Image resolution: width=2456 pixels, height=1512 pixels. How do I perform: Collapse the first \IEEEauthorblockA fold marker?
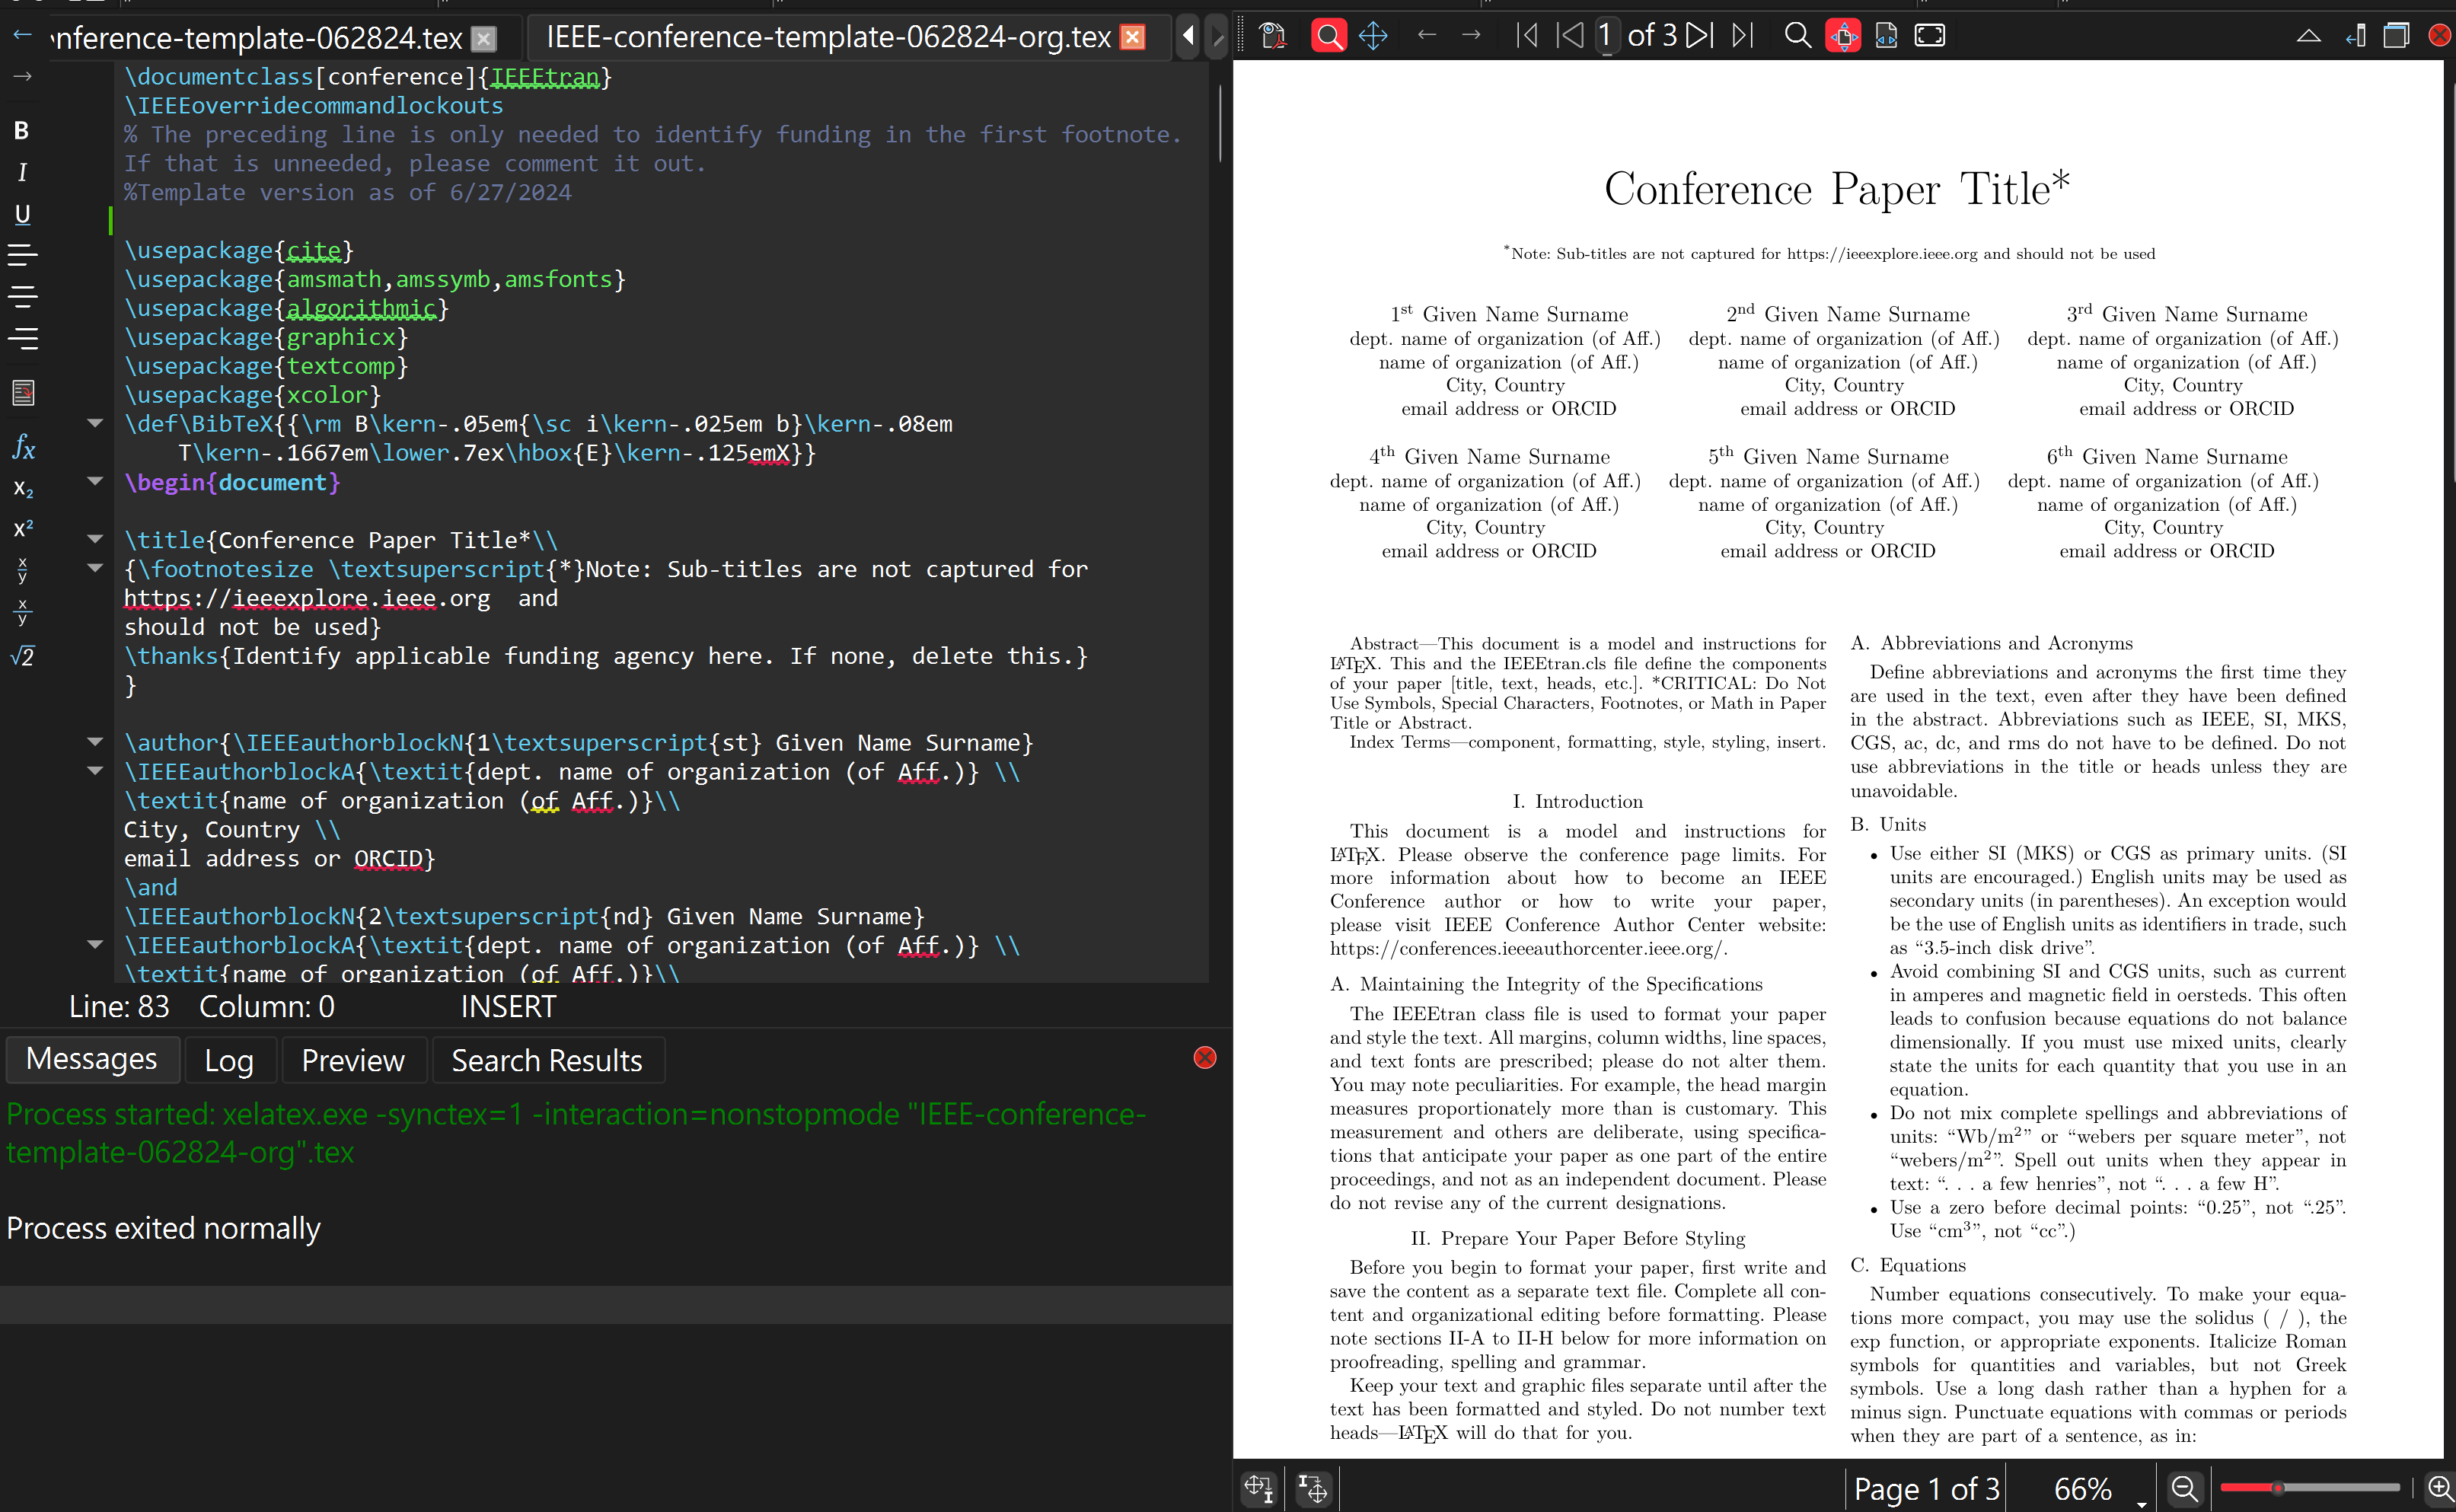[x=95, y=771]
